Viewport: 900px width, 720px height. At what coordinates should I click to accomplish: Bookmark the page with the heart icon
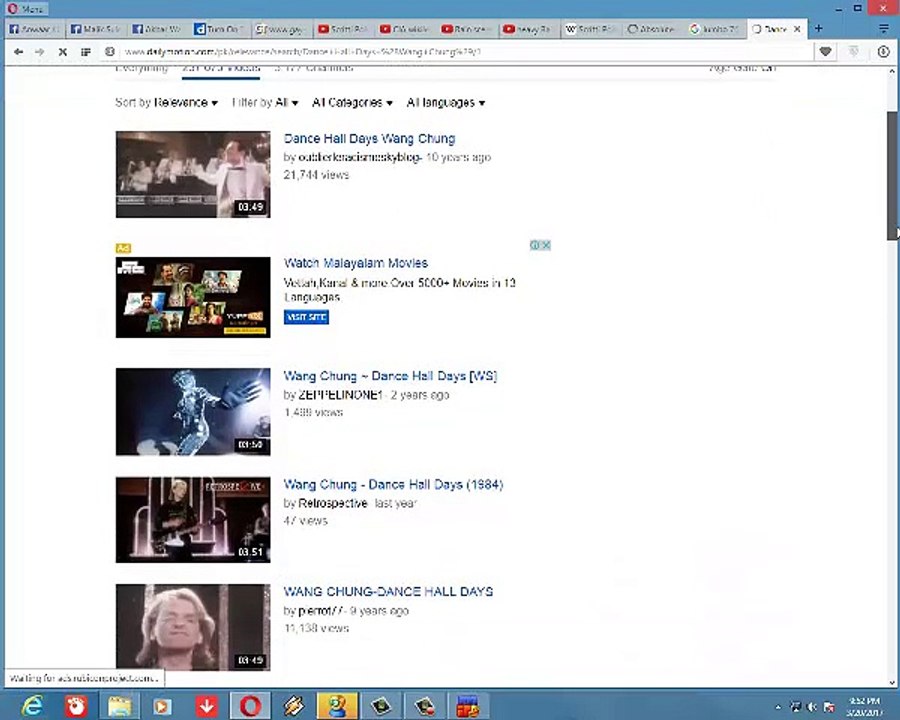tap(825, 52)
